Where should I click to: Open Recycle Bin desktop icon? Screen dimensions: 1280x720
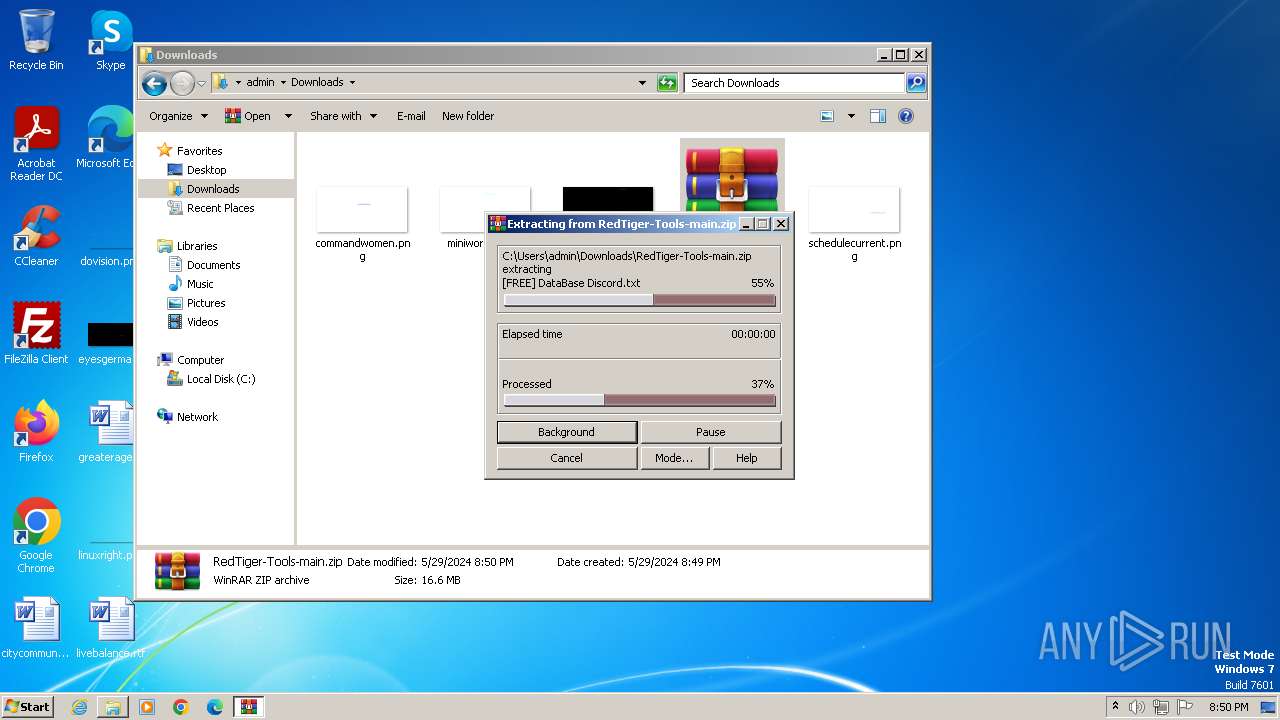[36, 40]
